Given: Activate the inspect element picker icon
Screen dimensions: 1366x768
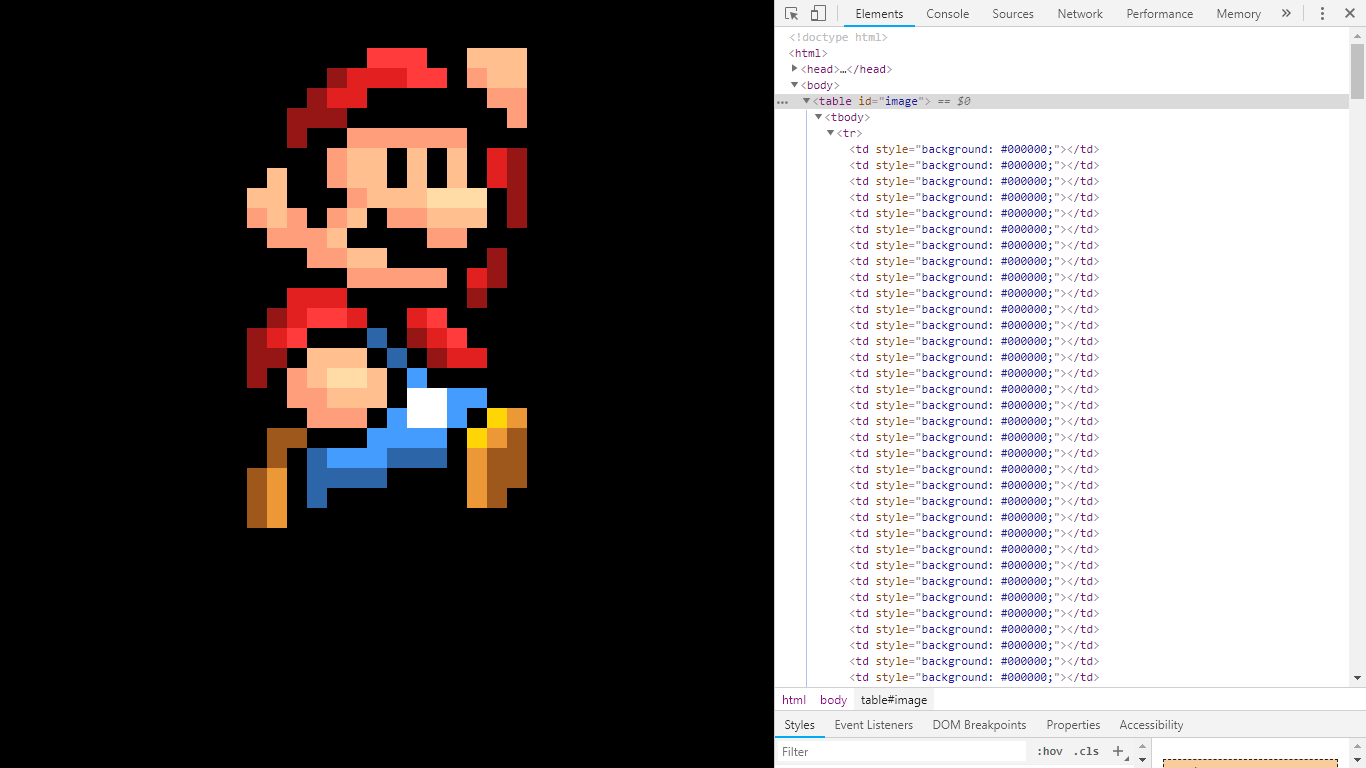Looking at the screenshot, I should pyautogui.click(x=792, y=14).
